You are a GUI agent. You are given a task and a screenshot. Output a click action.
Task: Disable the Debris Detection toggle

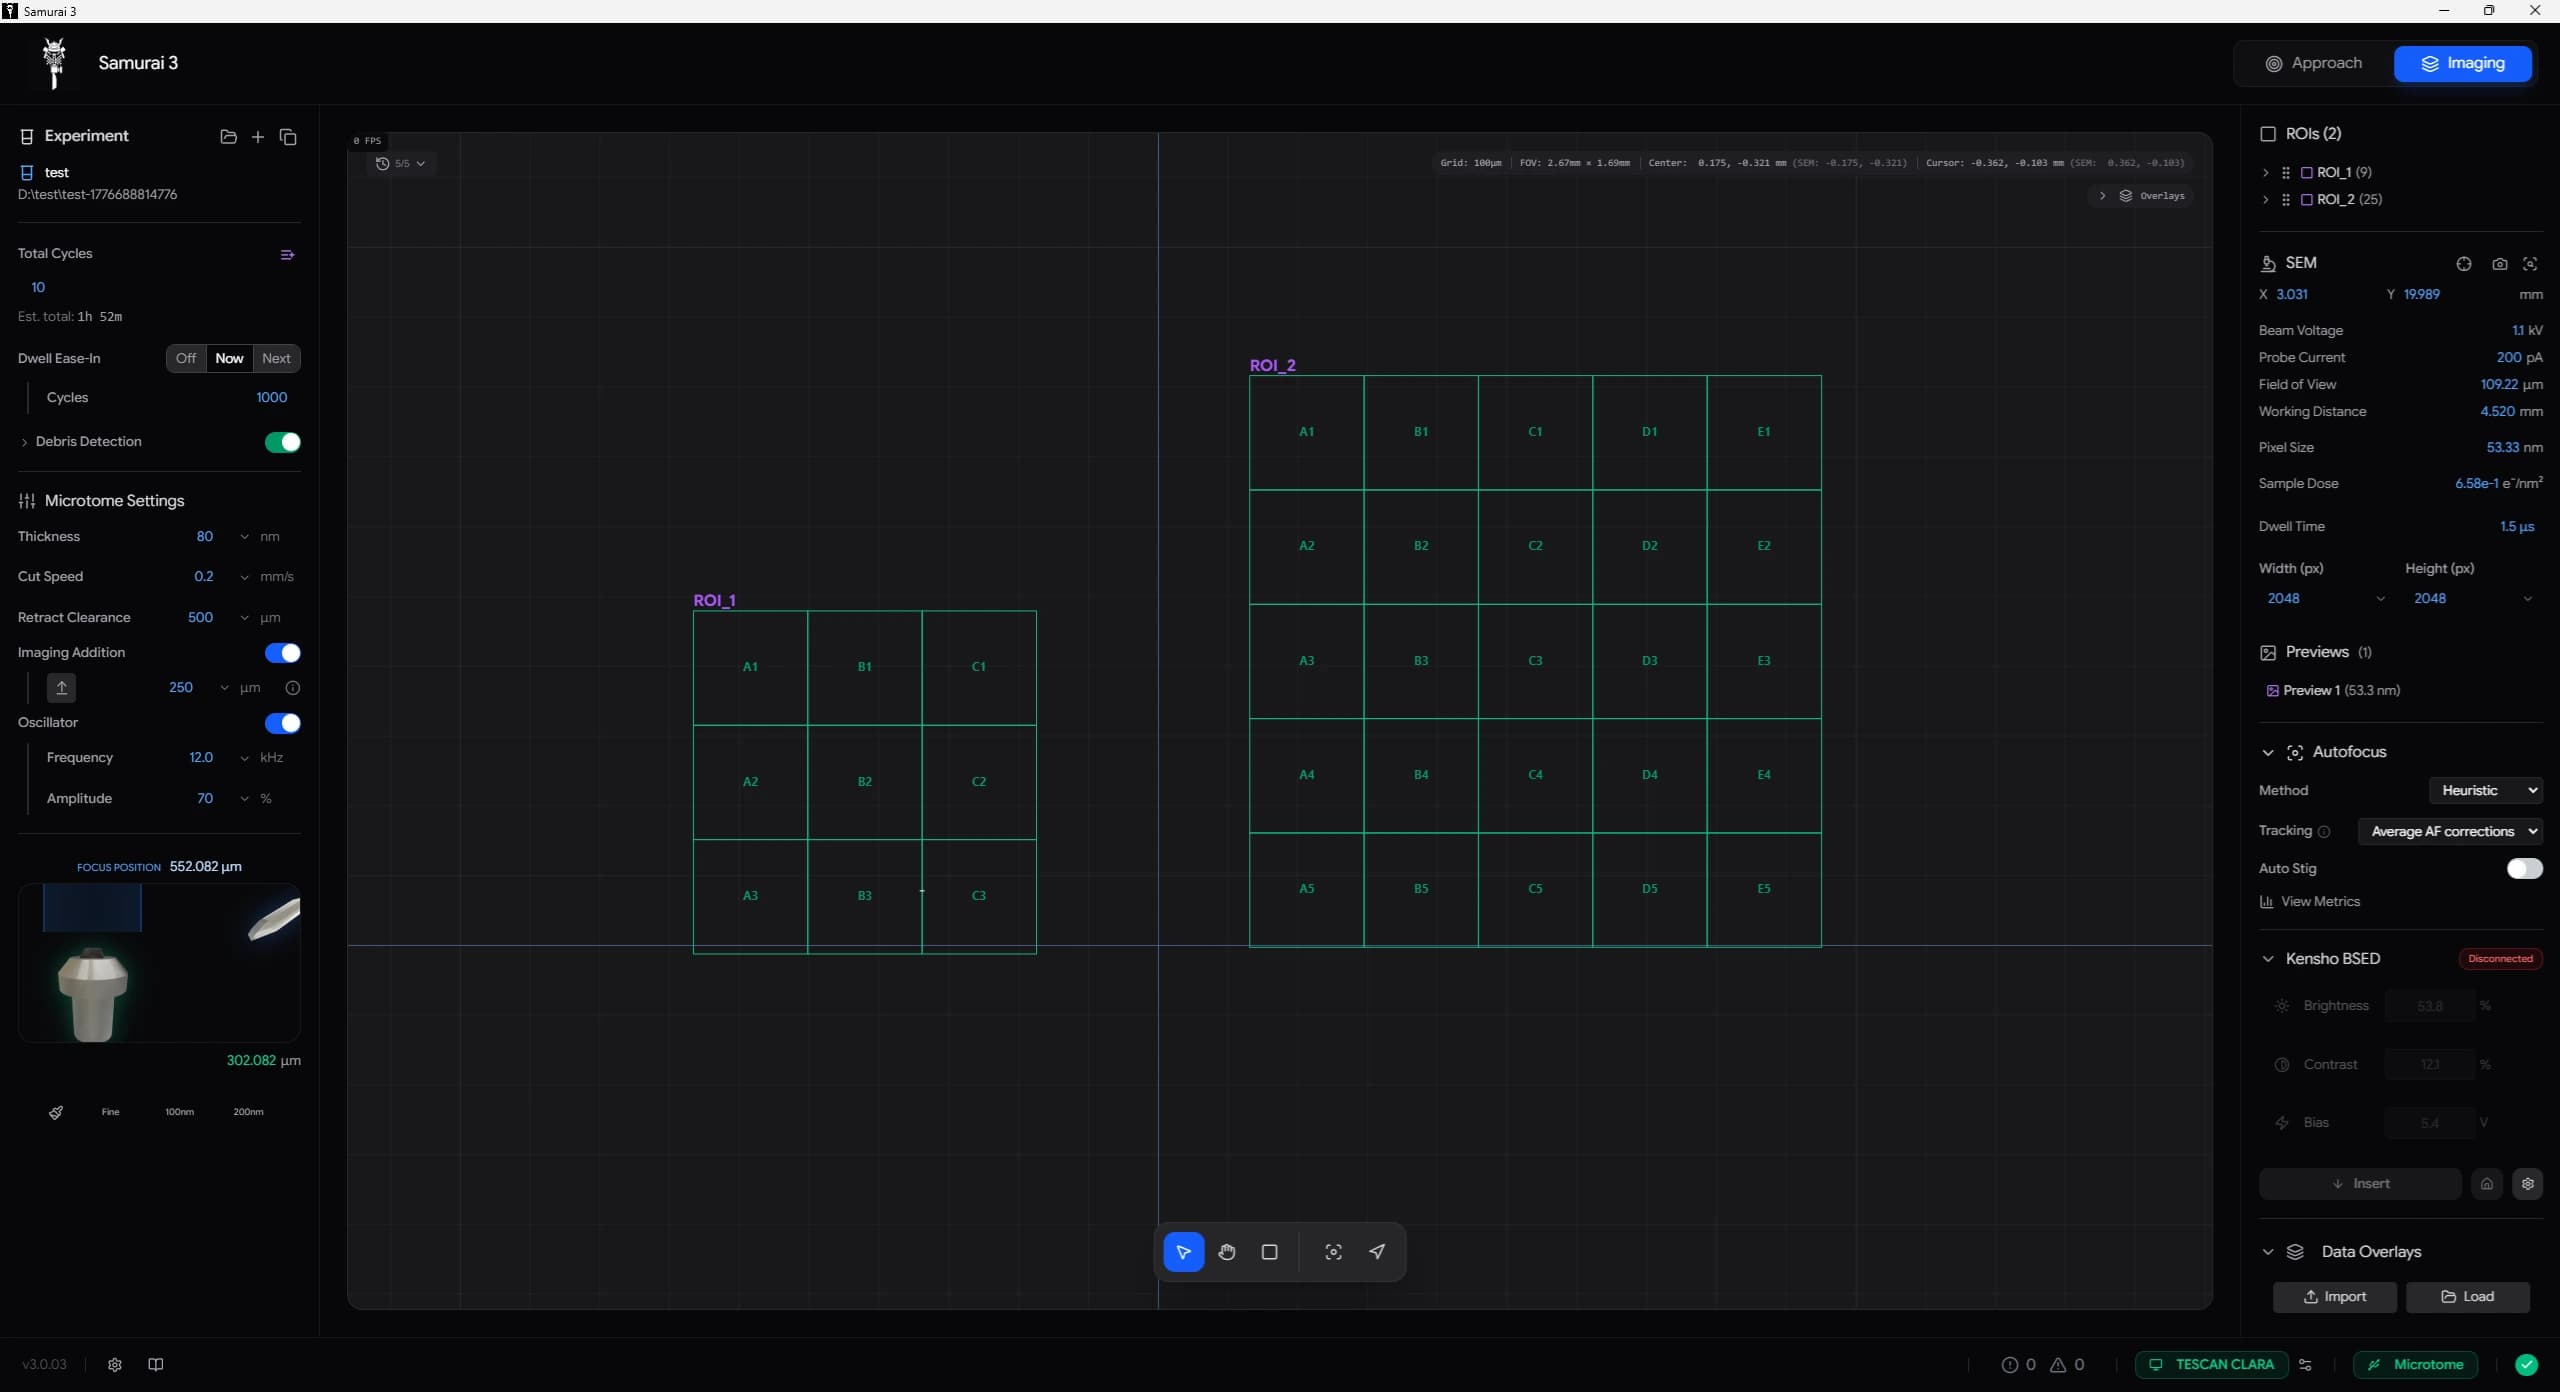(282, 442)
